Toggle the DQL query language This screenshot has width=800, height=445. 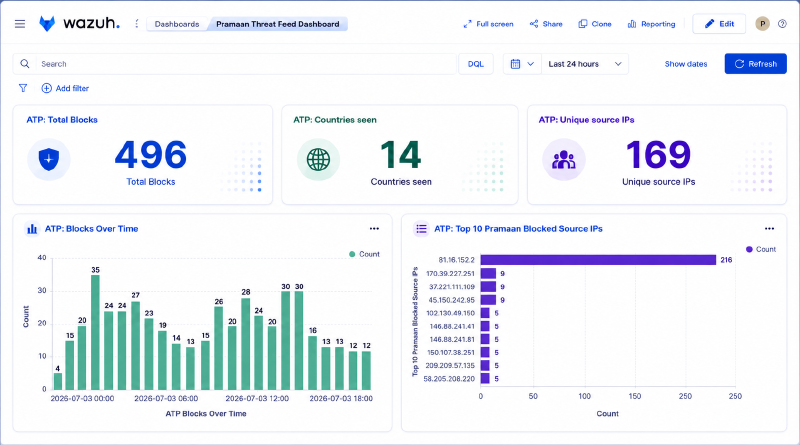coord(476,64)
